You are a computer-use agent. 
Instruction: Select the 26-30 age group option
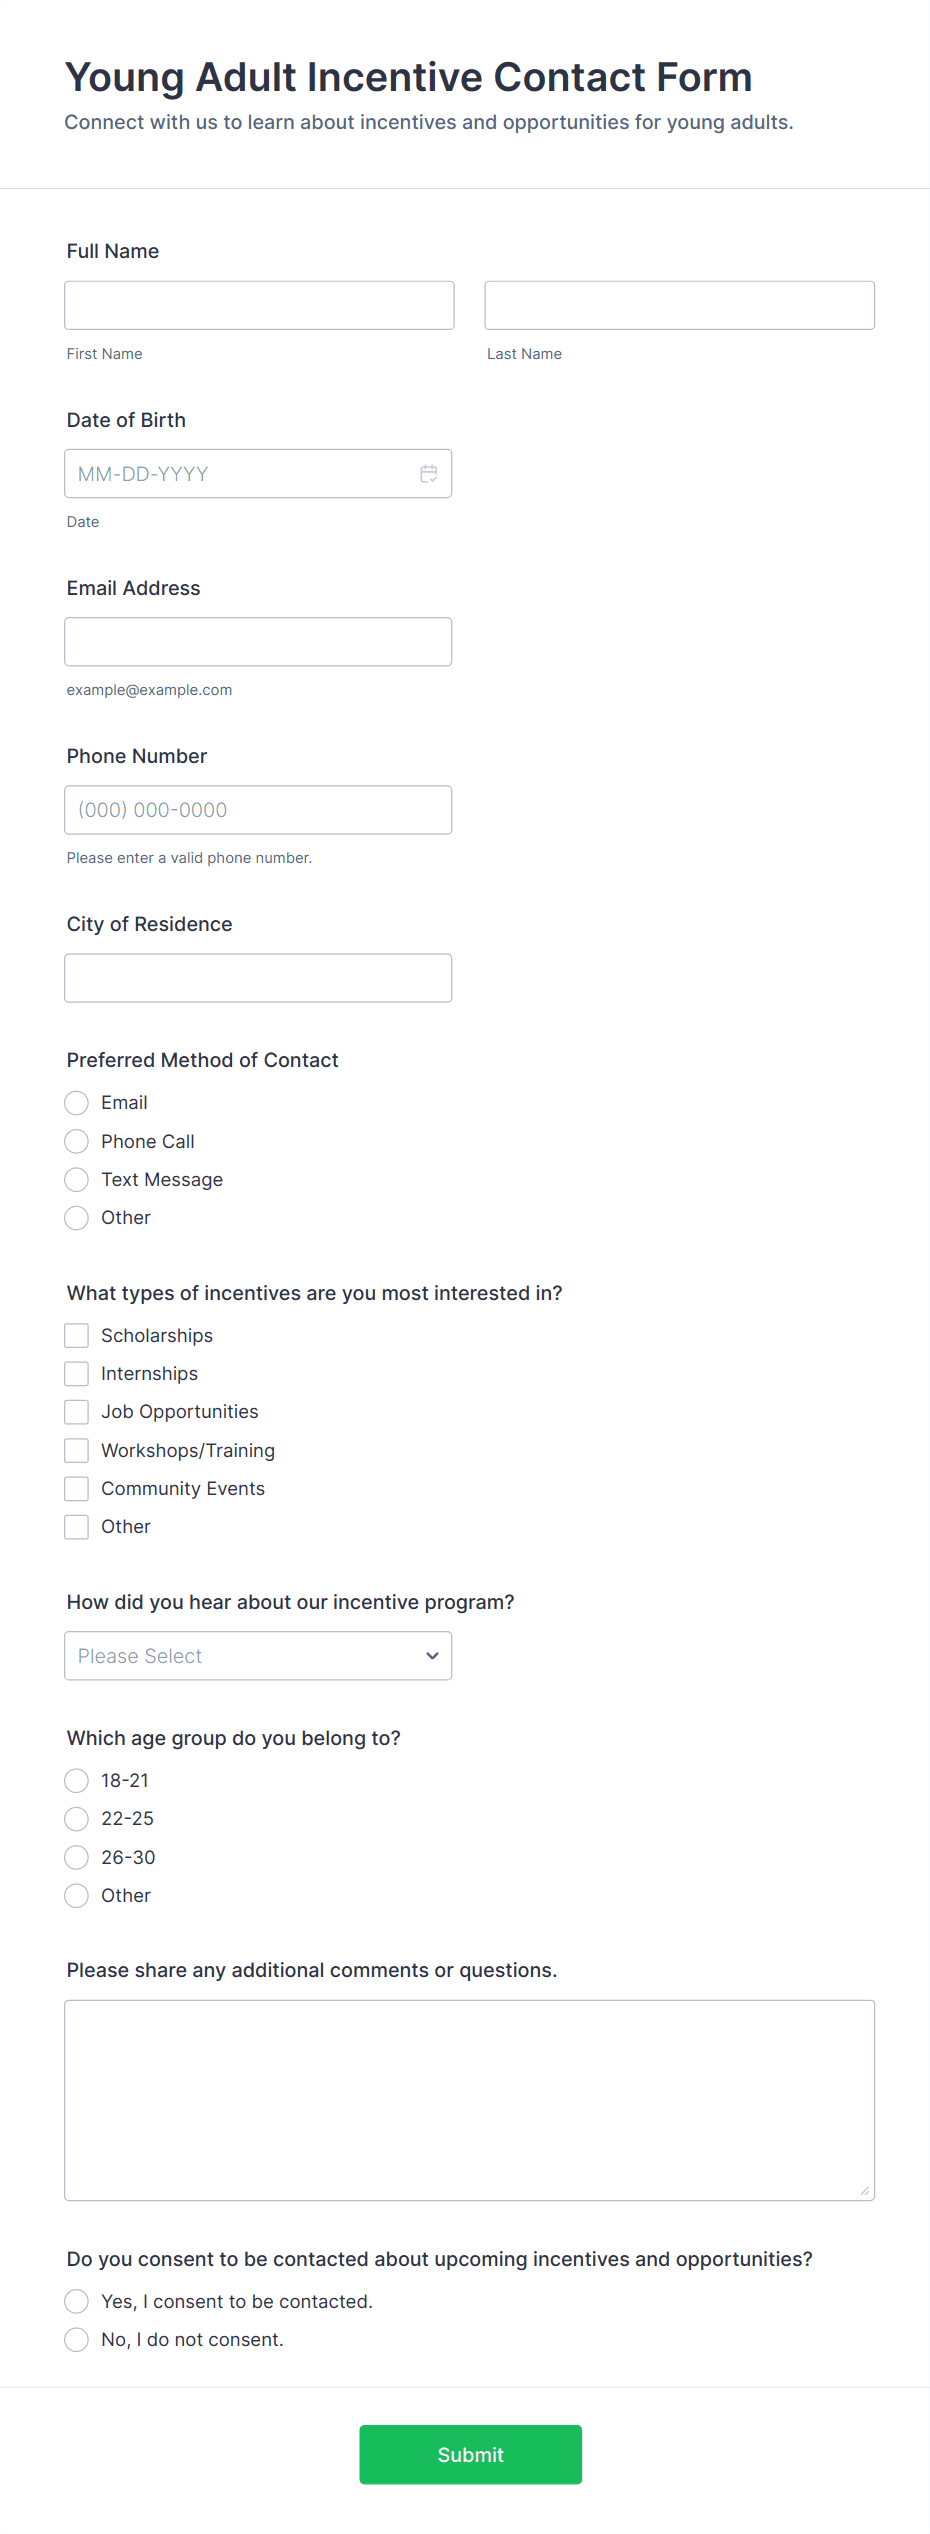tap(77, 1858)
